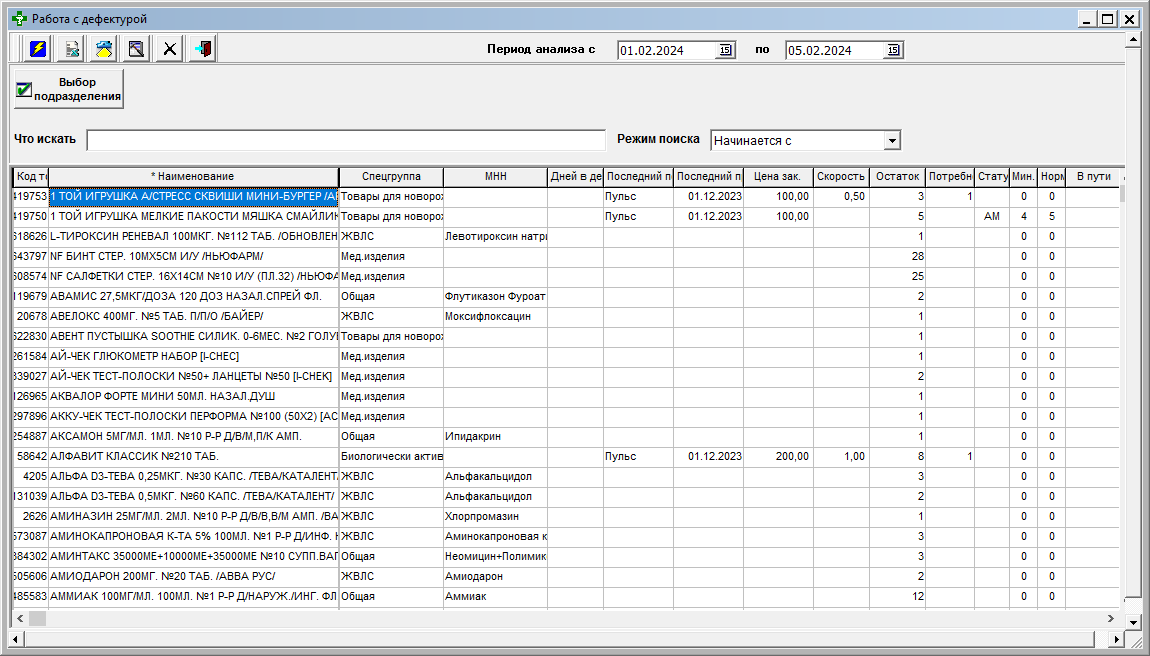This screenshot has width=1150, height=656.
Task: Click the price cell 200,00
Action: pos(778,456)
